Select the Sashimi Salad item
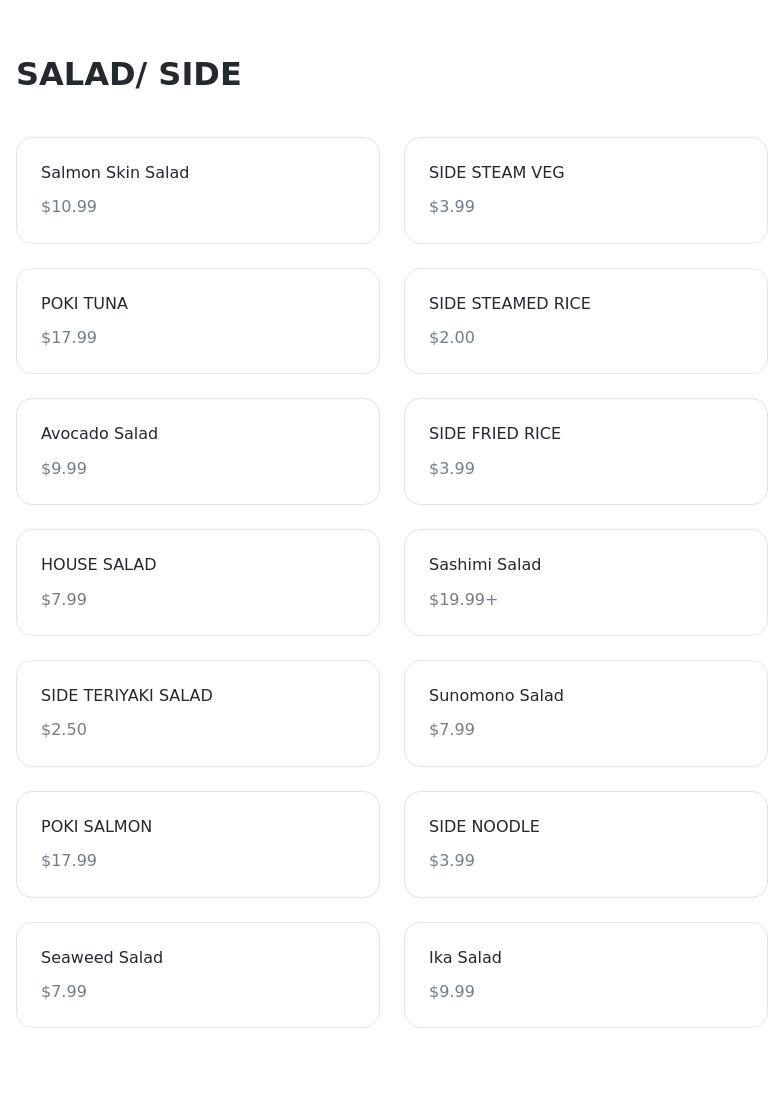The width and height of the screenshot is (784, 1096). [585, 582]
